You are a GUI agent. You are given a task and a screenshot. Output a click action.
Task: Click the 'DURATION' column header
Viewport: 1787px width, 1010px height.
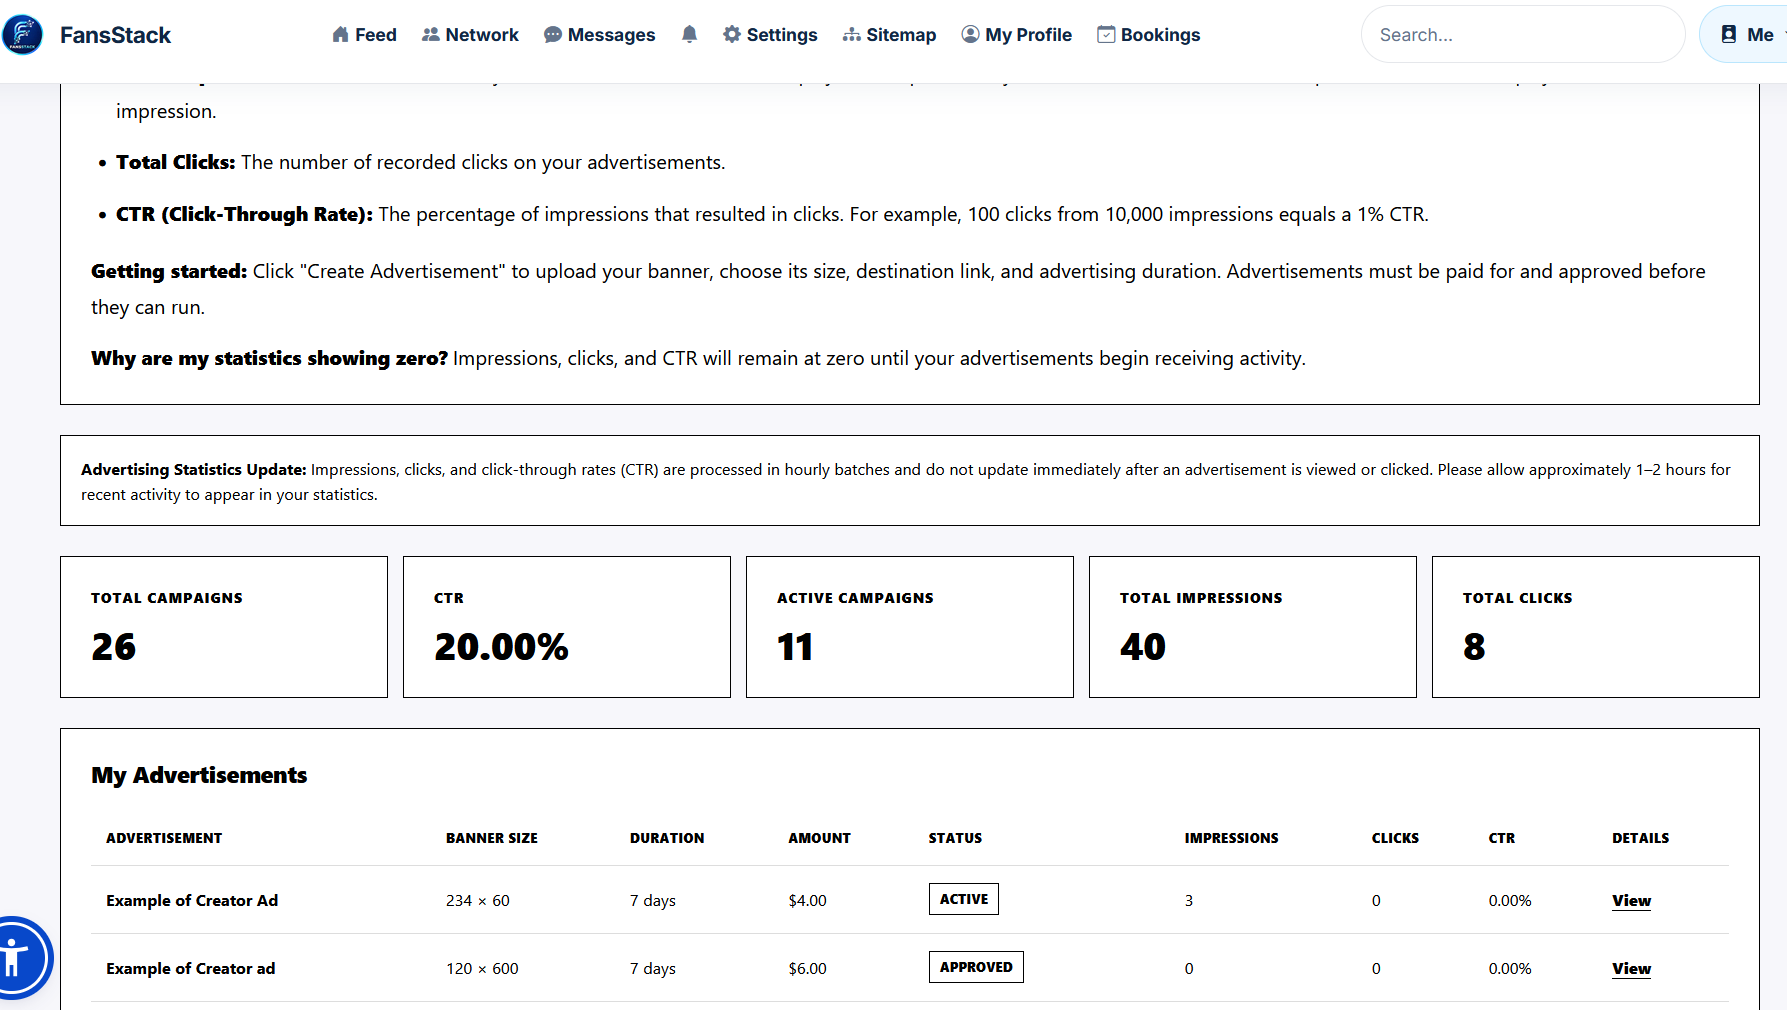pos(667,838)
